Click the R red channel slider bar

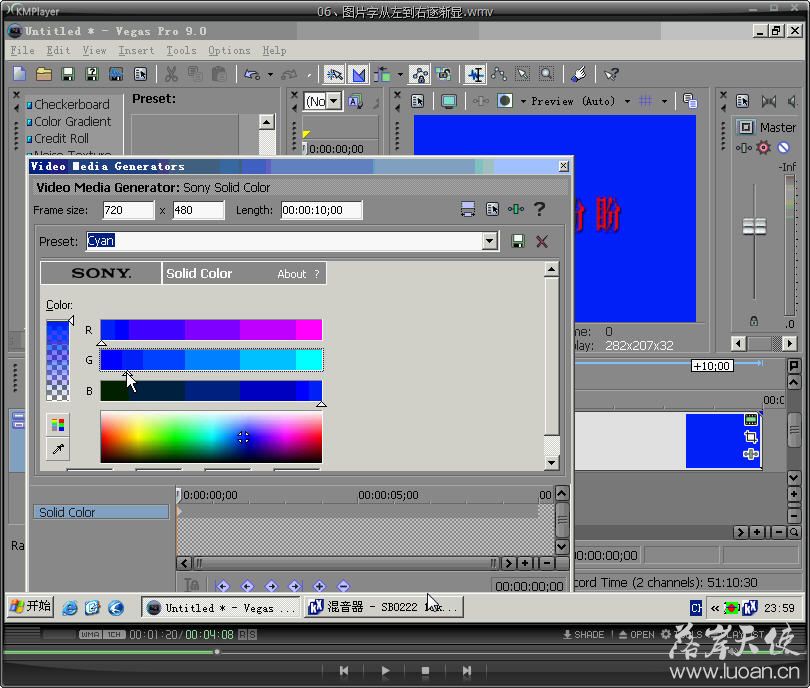click(211, 330)
